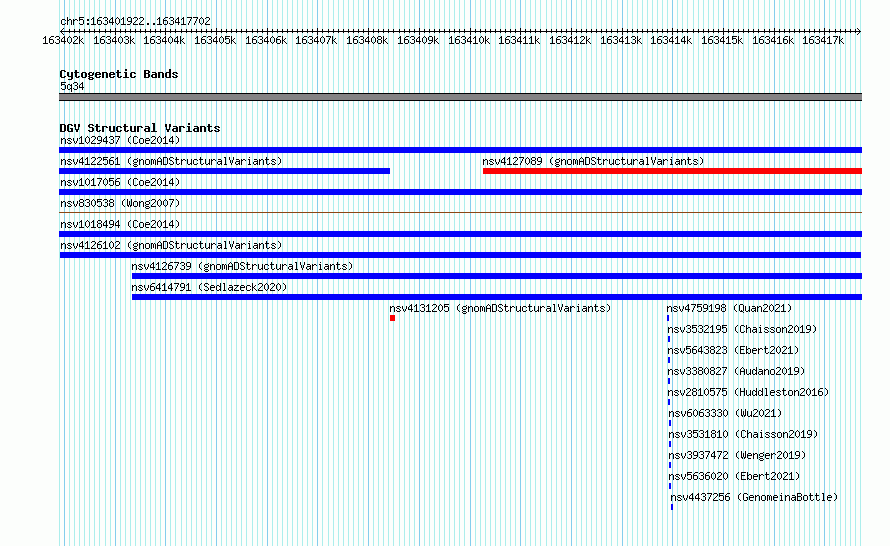890x546 pixels.
Task: Open nsv4127089 (gnomADStructuralVariants) label
Action: (x=593, y=161)
